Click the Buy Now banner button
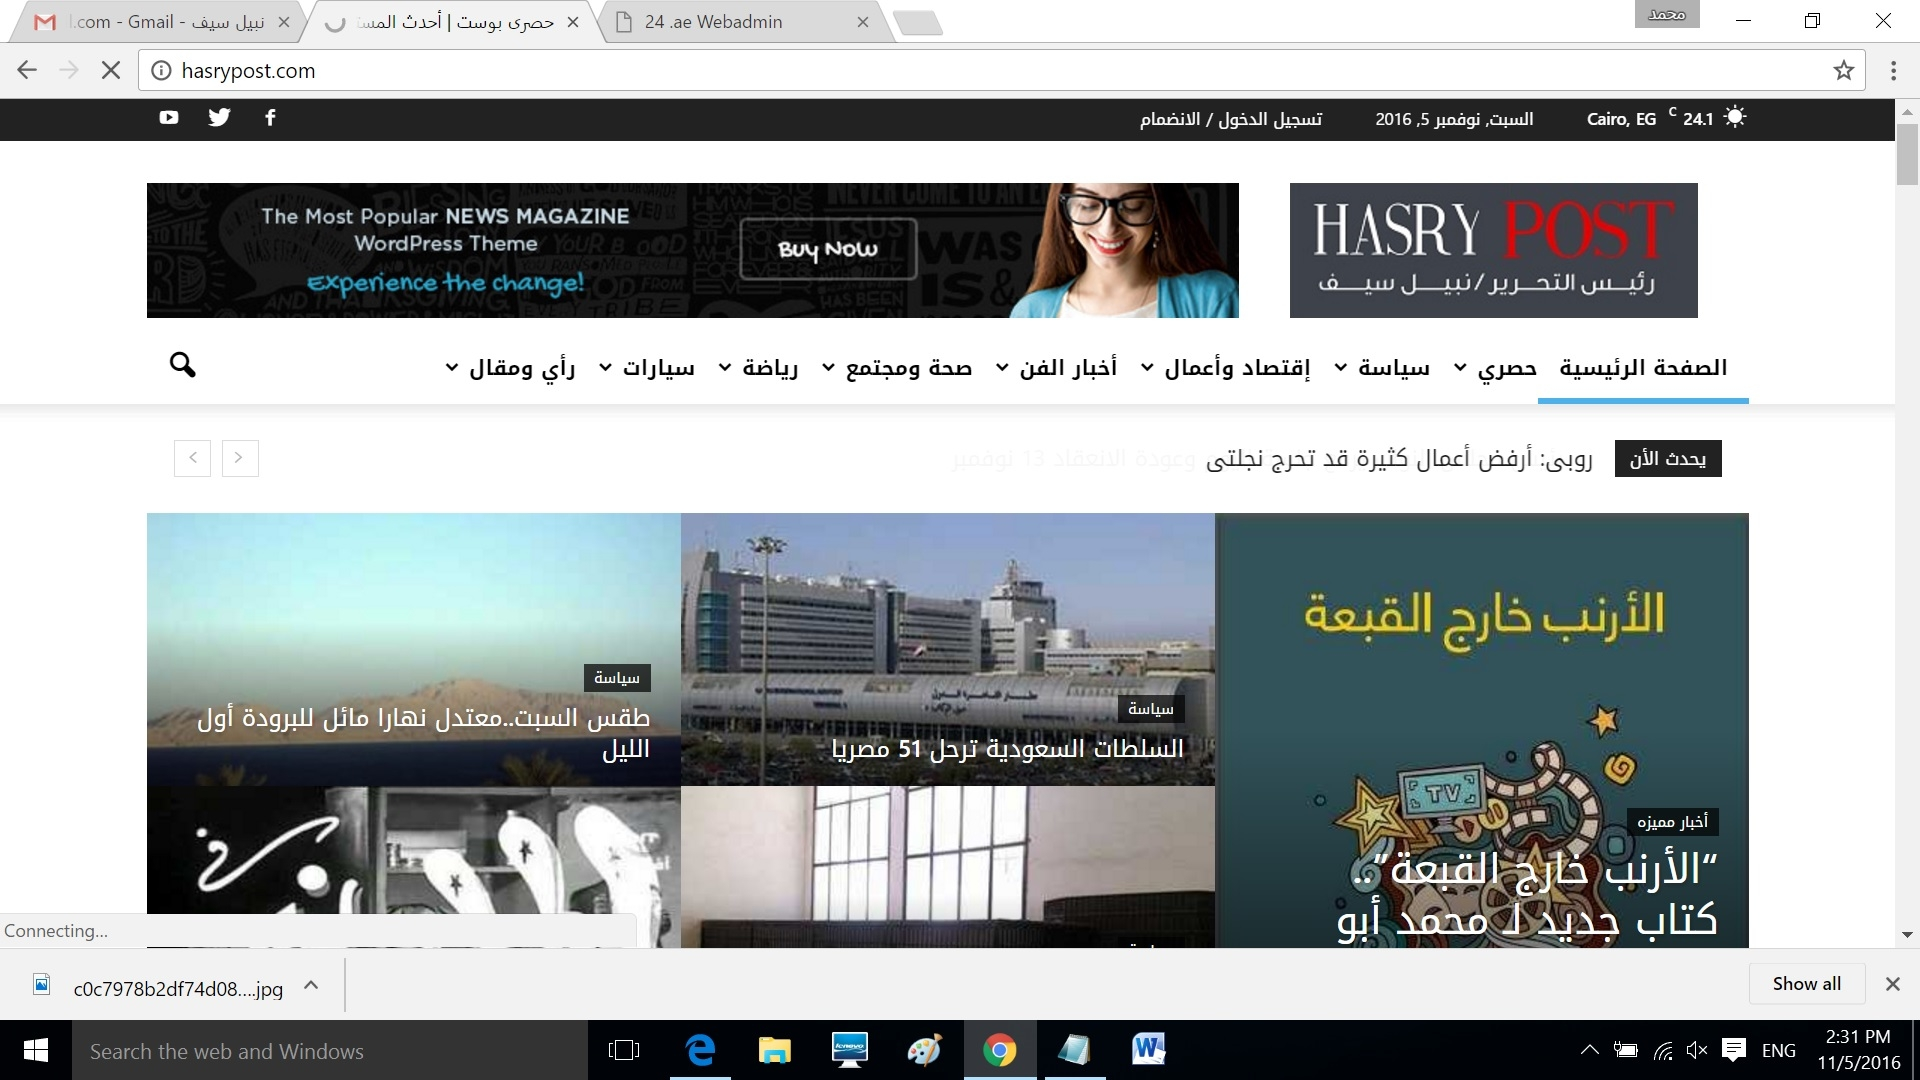 coord(827,250)
